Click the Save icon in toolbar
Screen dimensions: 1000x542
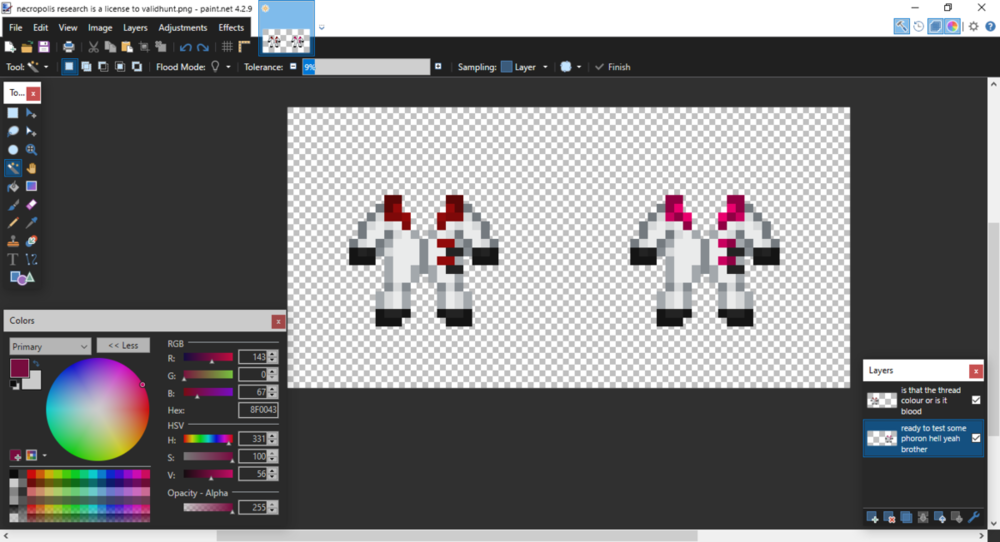click(44, 47)
